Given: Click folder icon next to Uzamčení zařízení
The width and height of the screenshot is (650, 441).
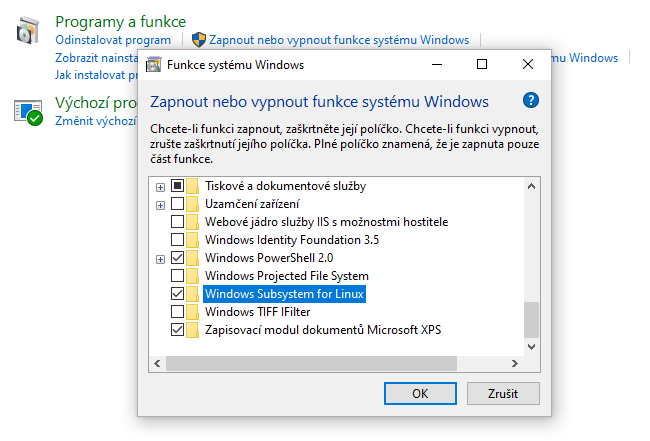Looking at the screenshot, I should pyautogui.click(x=193, y=204).
